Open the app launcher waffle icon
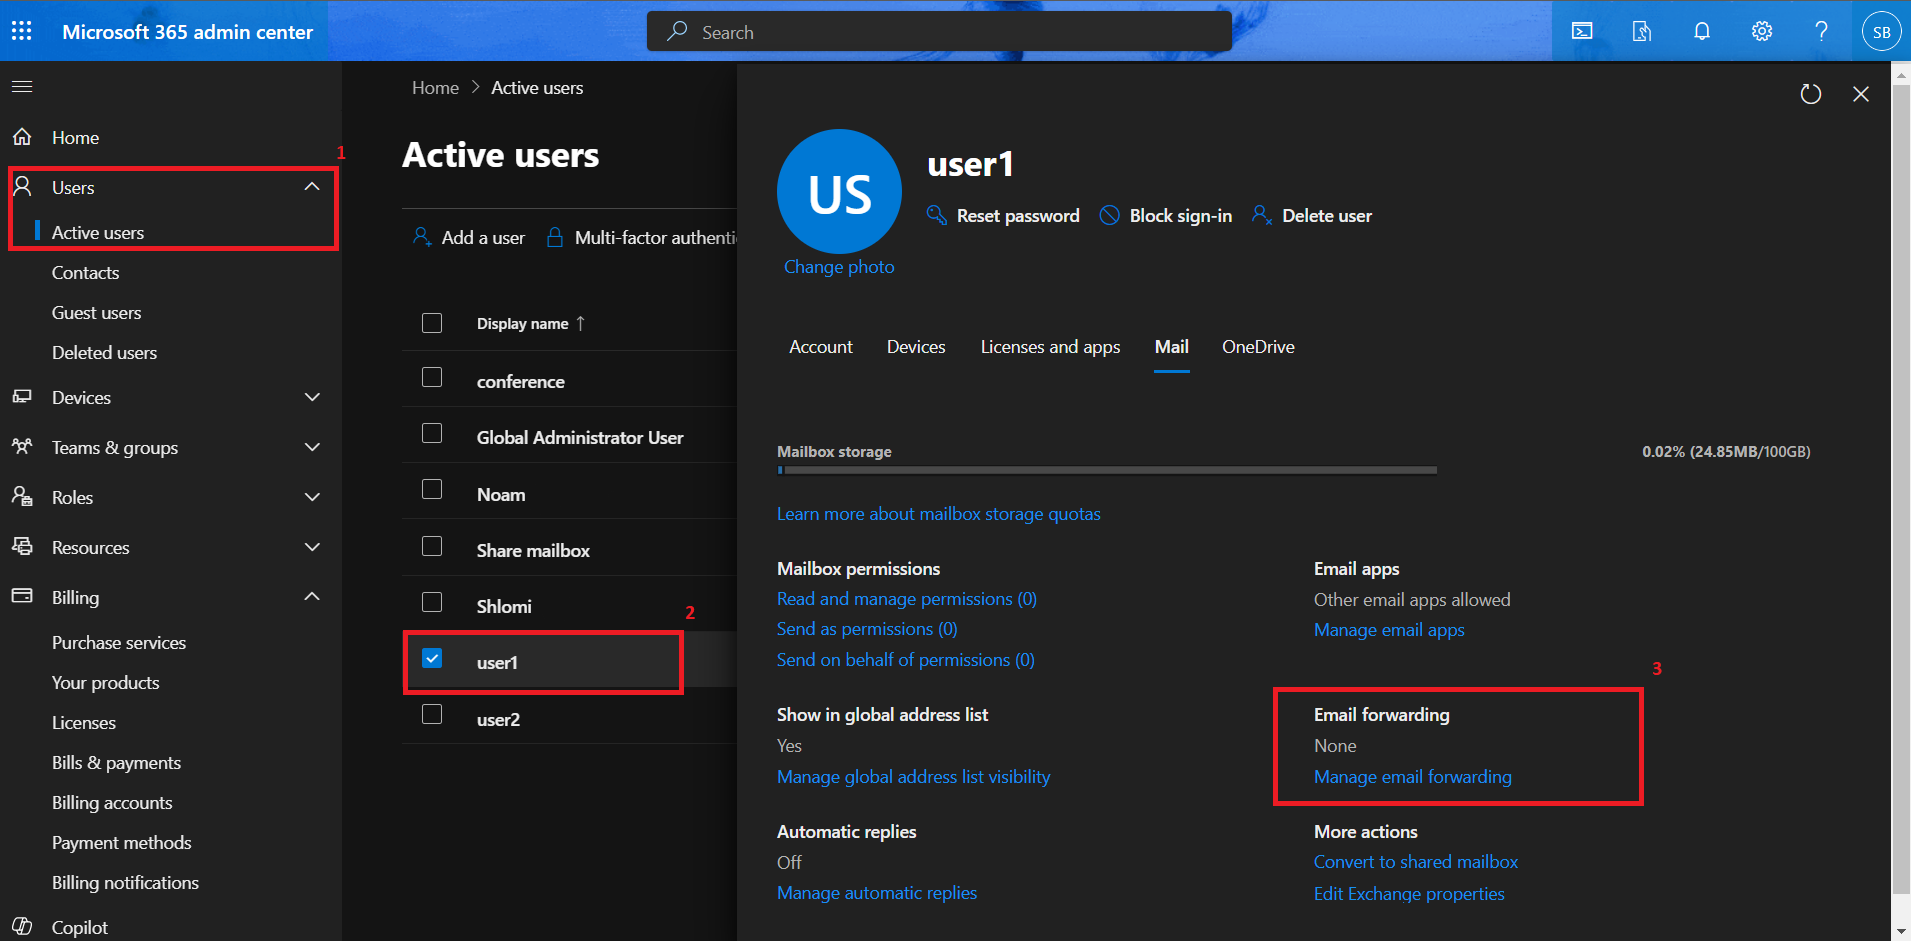The height and width of the screenshot is (941, 1911). point(22,31)
